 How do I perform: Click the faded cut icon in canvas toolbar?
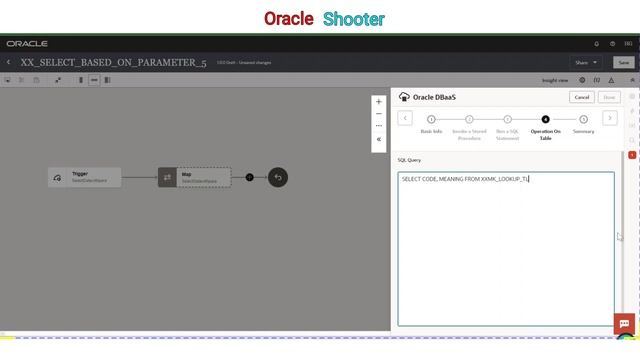tap(22, 80)
